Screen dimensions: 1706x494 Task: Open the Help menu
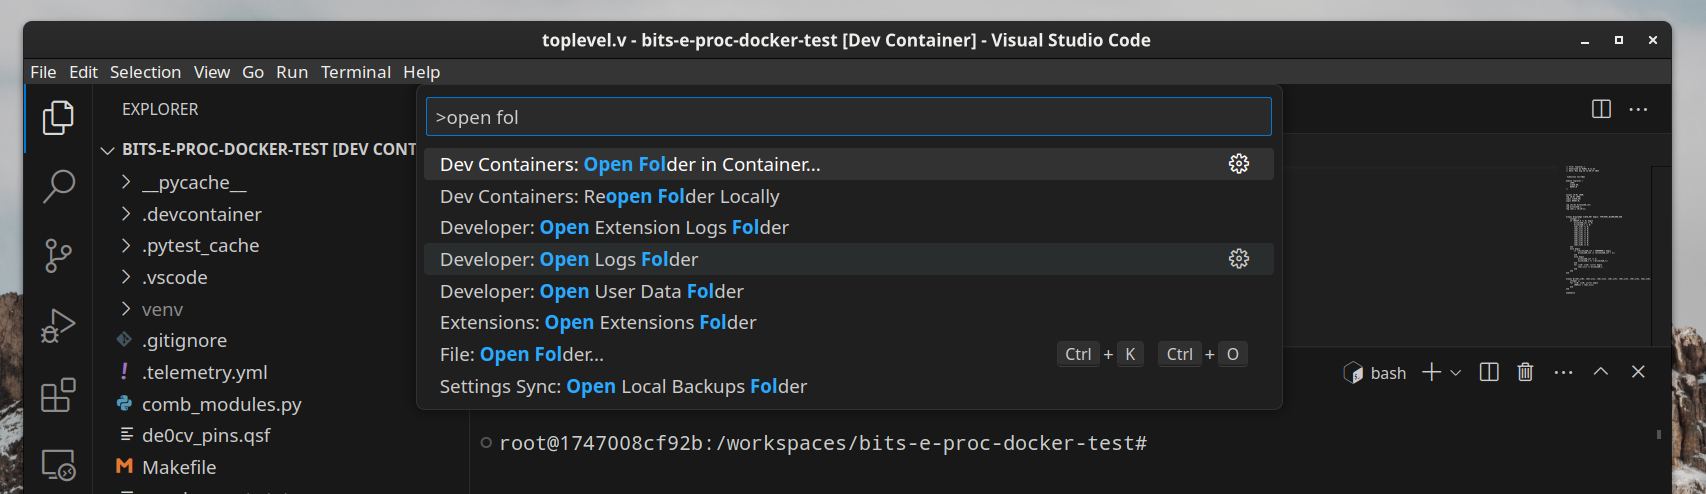pyautogui.click(x=421, y=72)
